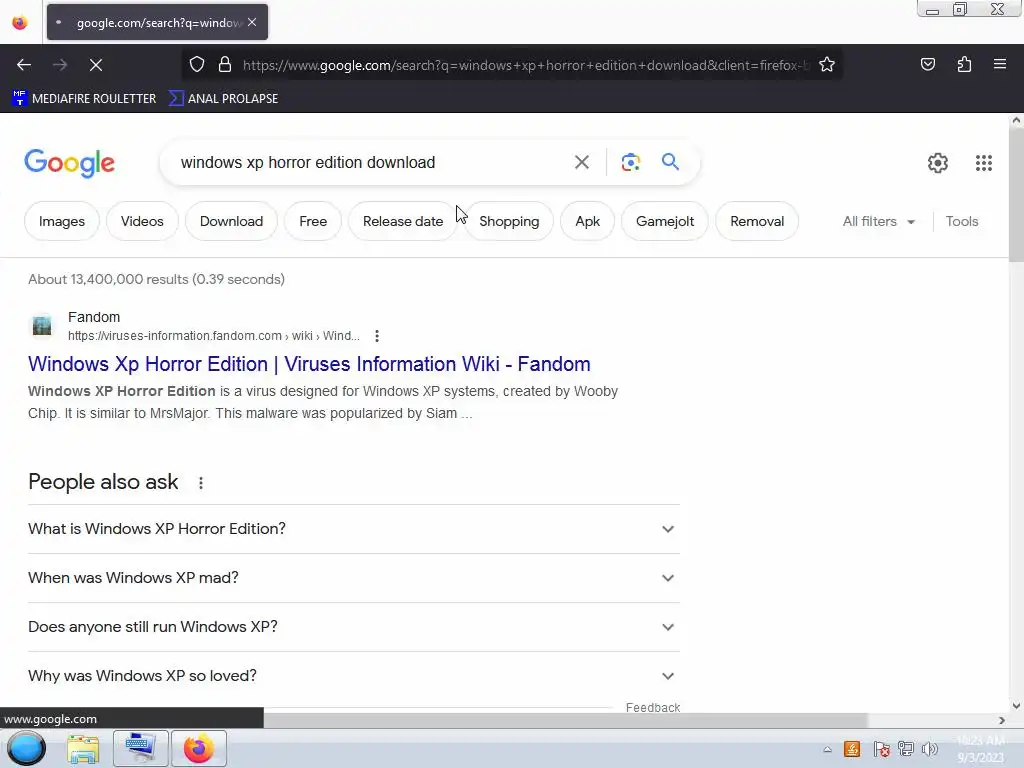Select the Removal filter chip
The height and width of the screenshot is (768, 1024).
[x=757, y=221]
